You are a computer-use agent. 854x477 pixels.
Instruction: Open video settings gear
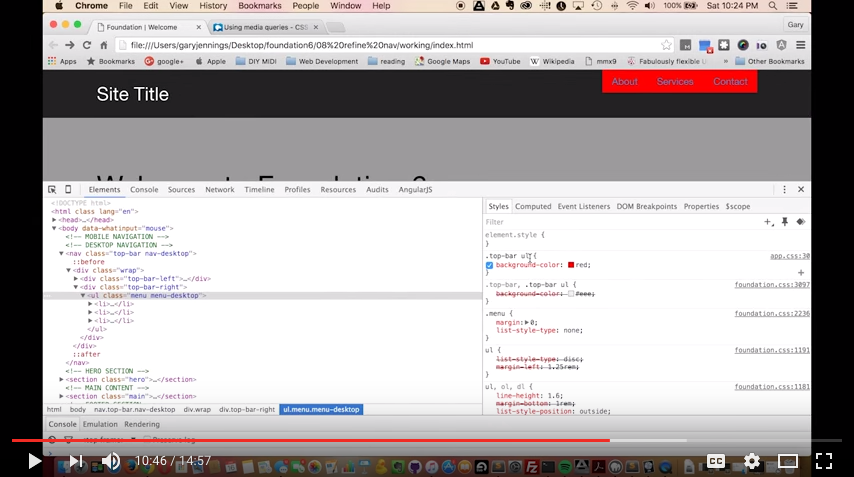tap(752, 461)
